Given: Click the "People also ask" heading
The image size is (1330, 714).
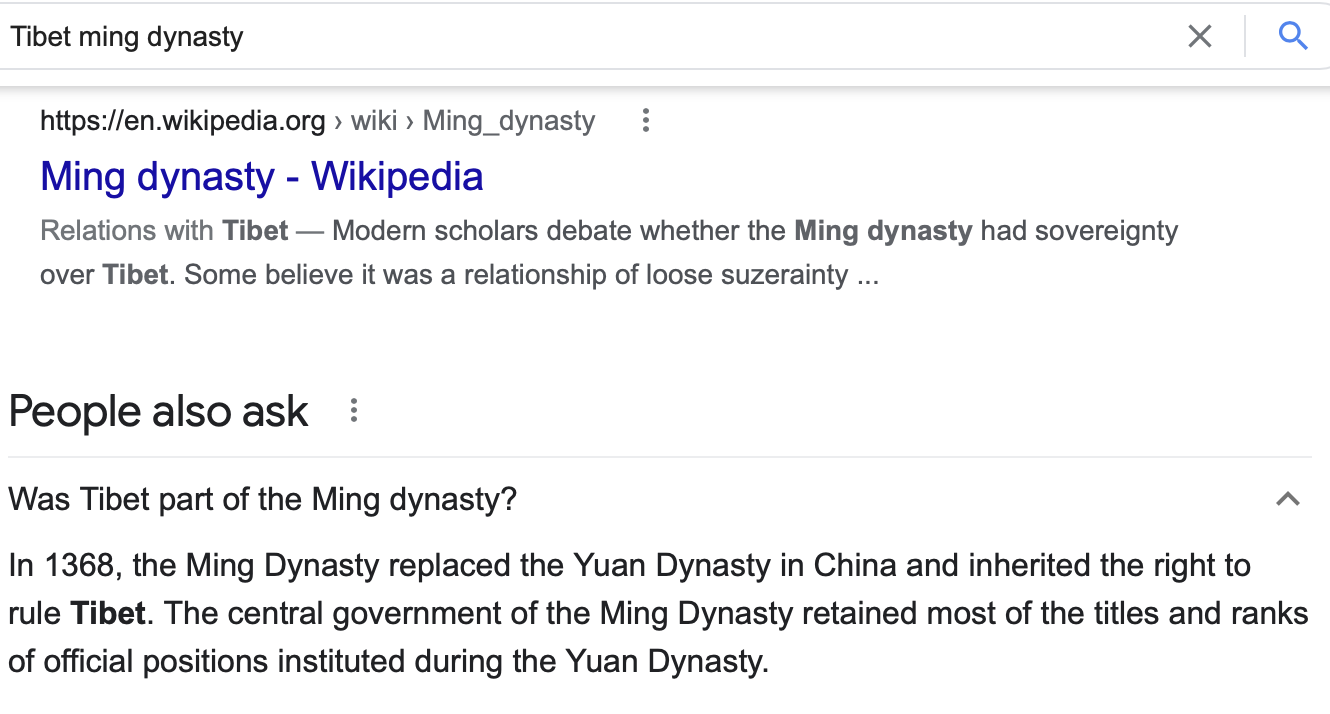Looking at the screenshot, I should point(159,412).
